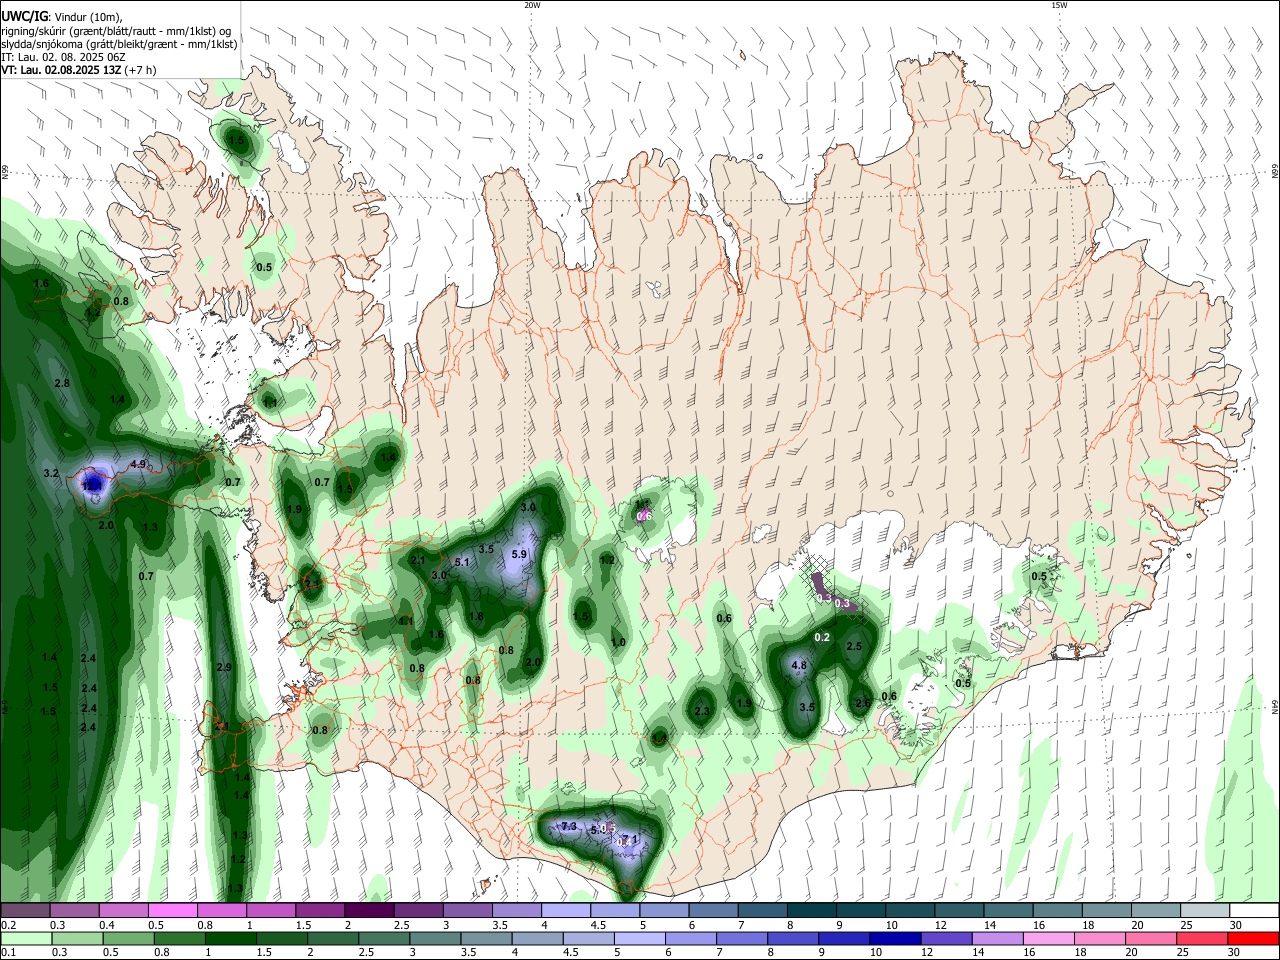1280x960 pixels.
Task: Click the darkest purple 2 swatch in the upper legend
Action: [x=368, y=910]
